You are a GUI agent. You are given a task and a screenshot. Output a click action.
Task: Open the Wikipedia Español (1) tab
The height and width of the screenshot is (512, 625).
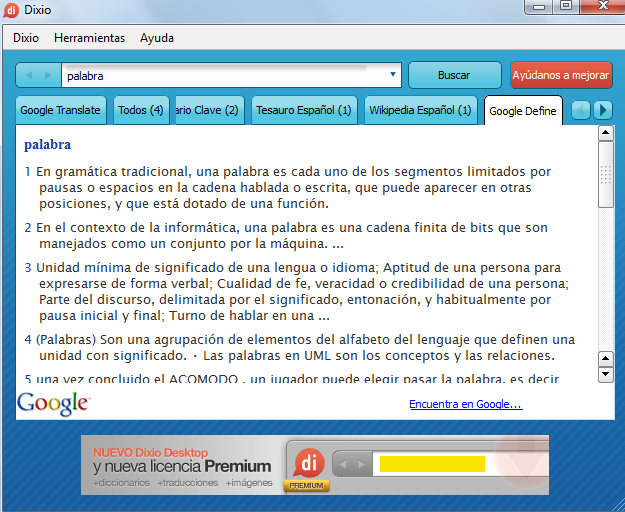coord(421,110)
